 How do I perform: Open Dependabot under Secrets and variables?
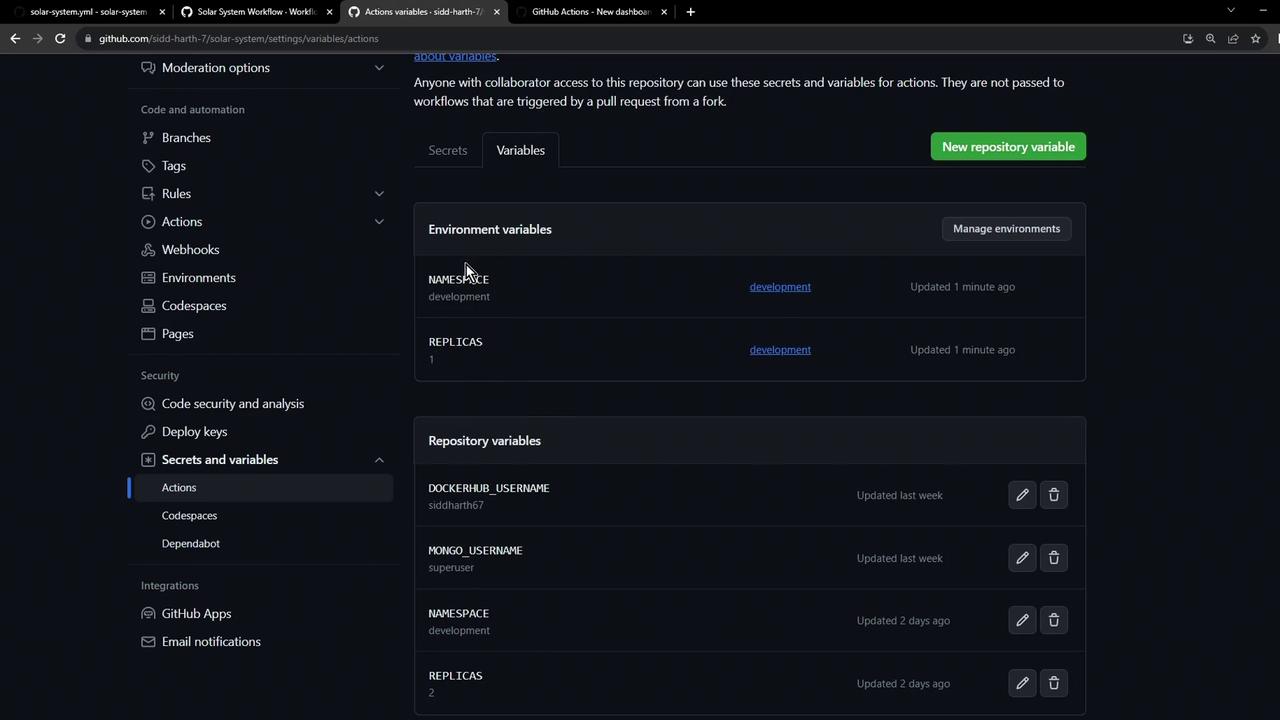[191, 544]
